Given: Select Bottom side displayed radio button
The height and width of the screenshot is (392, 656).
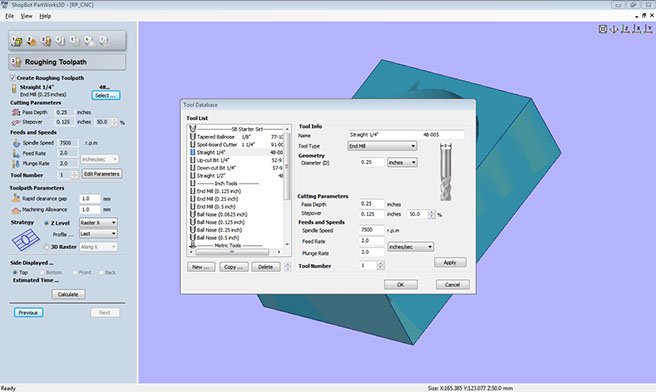Looking at the screenshot, I should tap(42, 272).
